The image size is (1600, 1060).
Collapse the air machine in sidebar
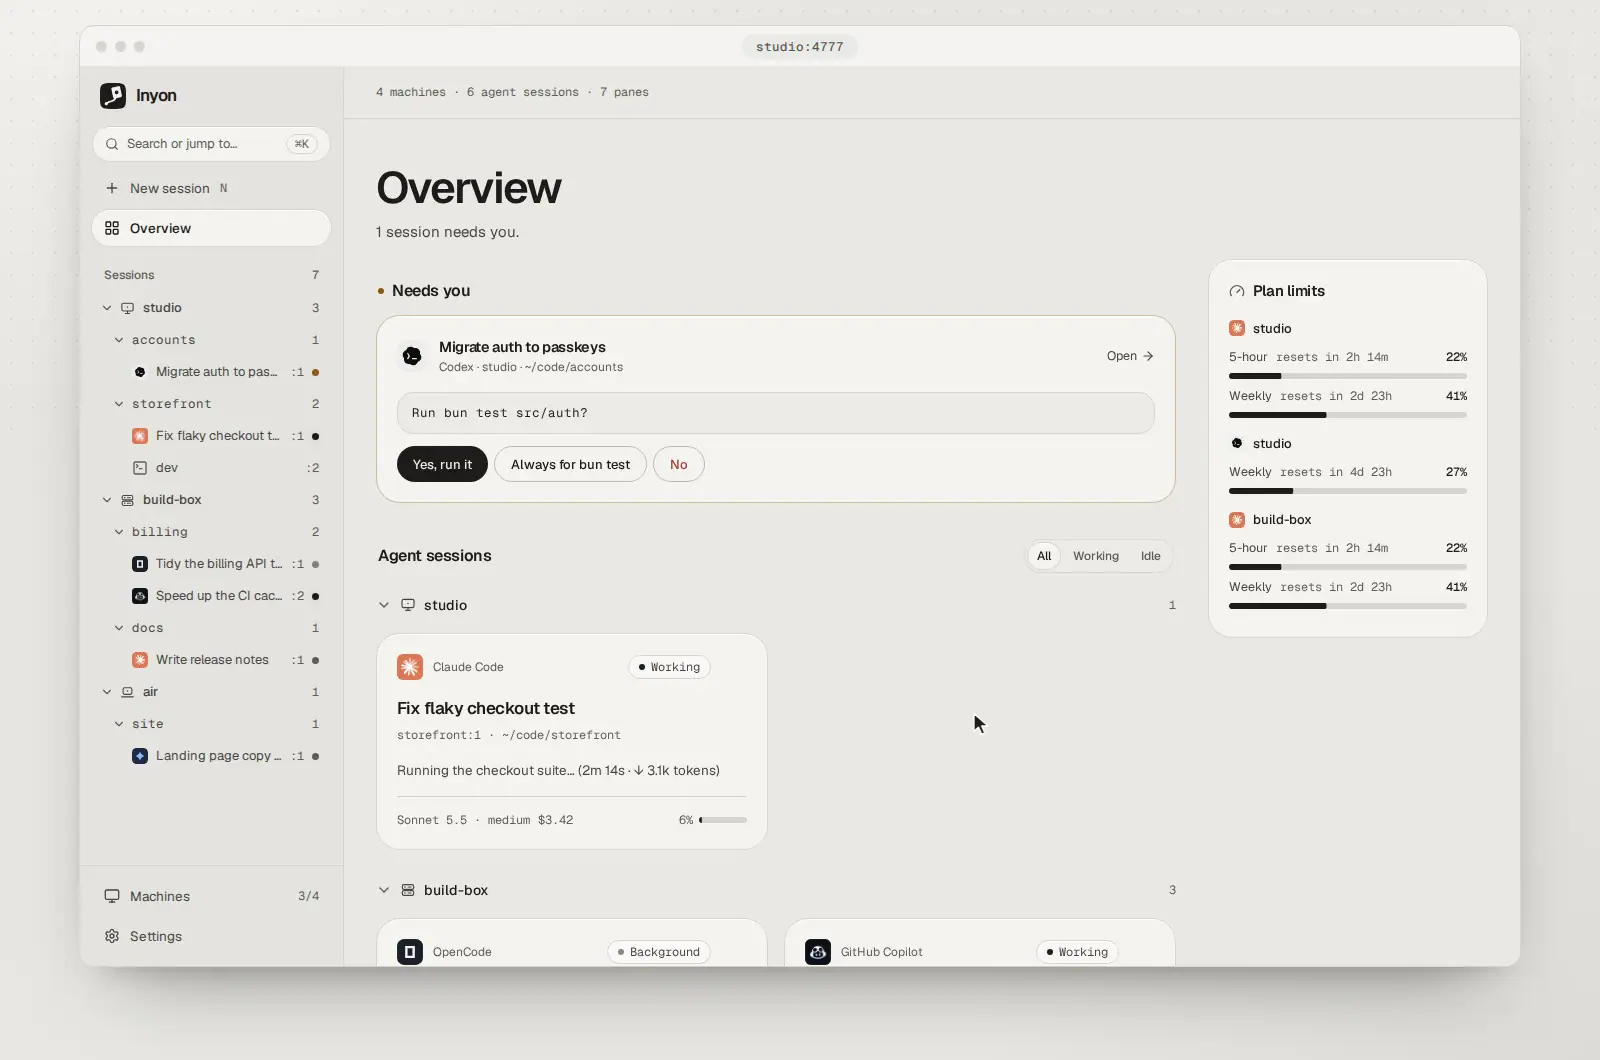(x=107, y=692)
